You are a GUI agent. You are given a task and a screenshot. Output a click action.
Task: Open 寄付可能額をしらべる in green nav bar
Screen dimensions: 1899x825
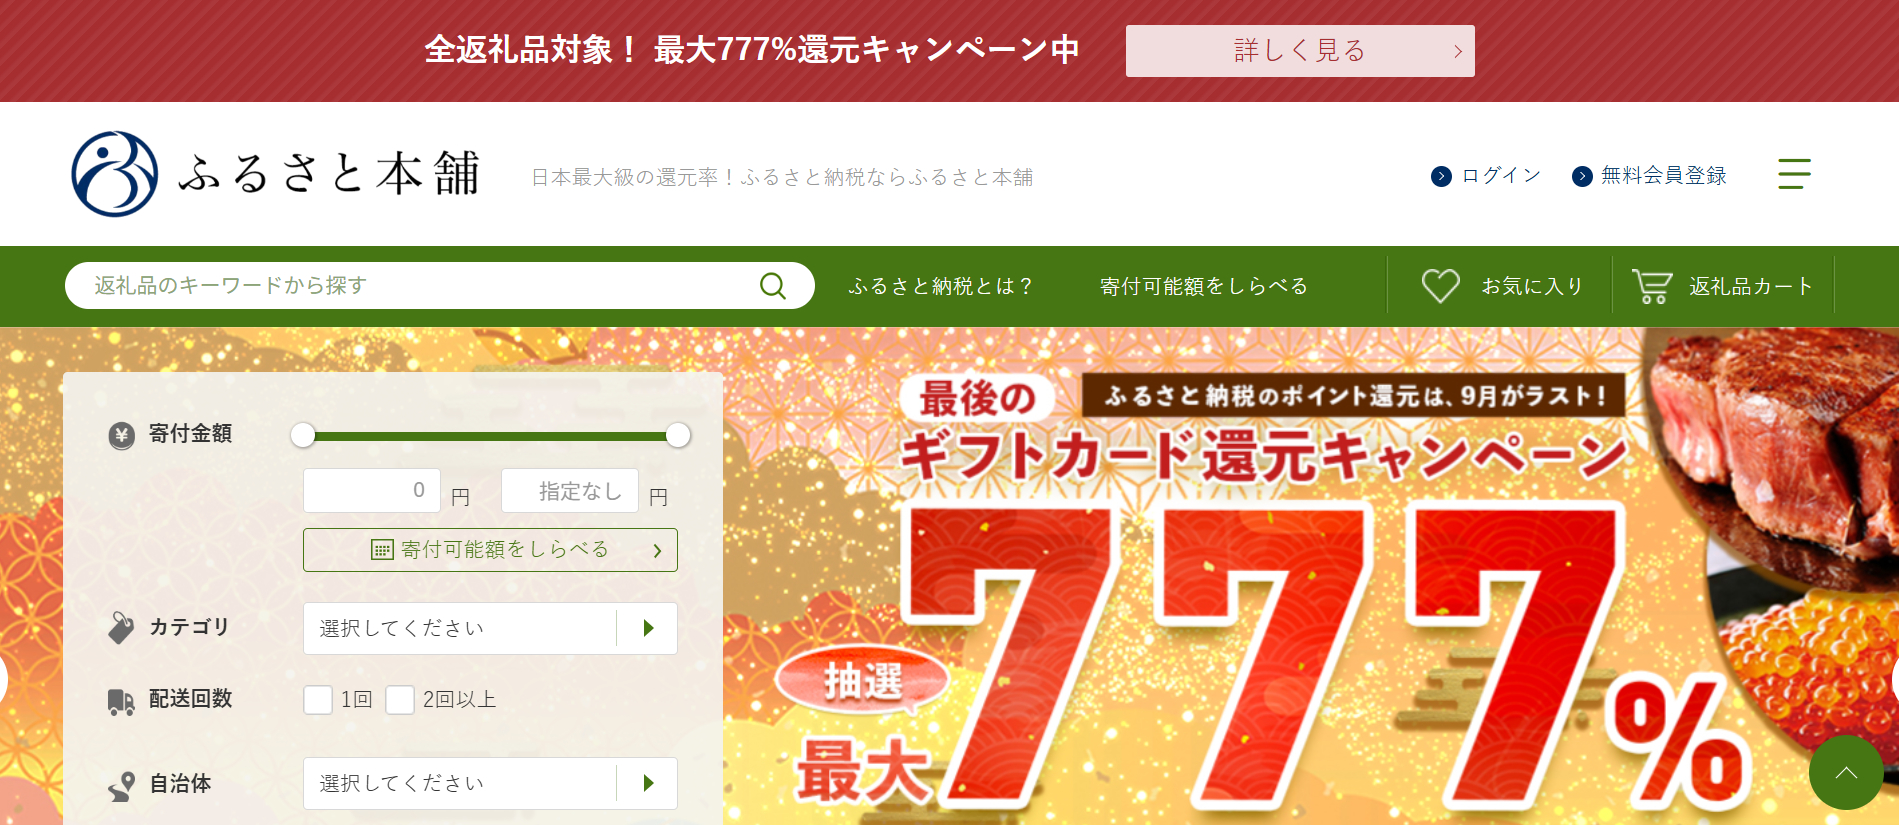(1204, 286)
